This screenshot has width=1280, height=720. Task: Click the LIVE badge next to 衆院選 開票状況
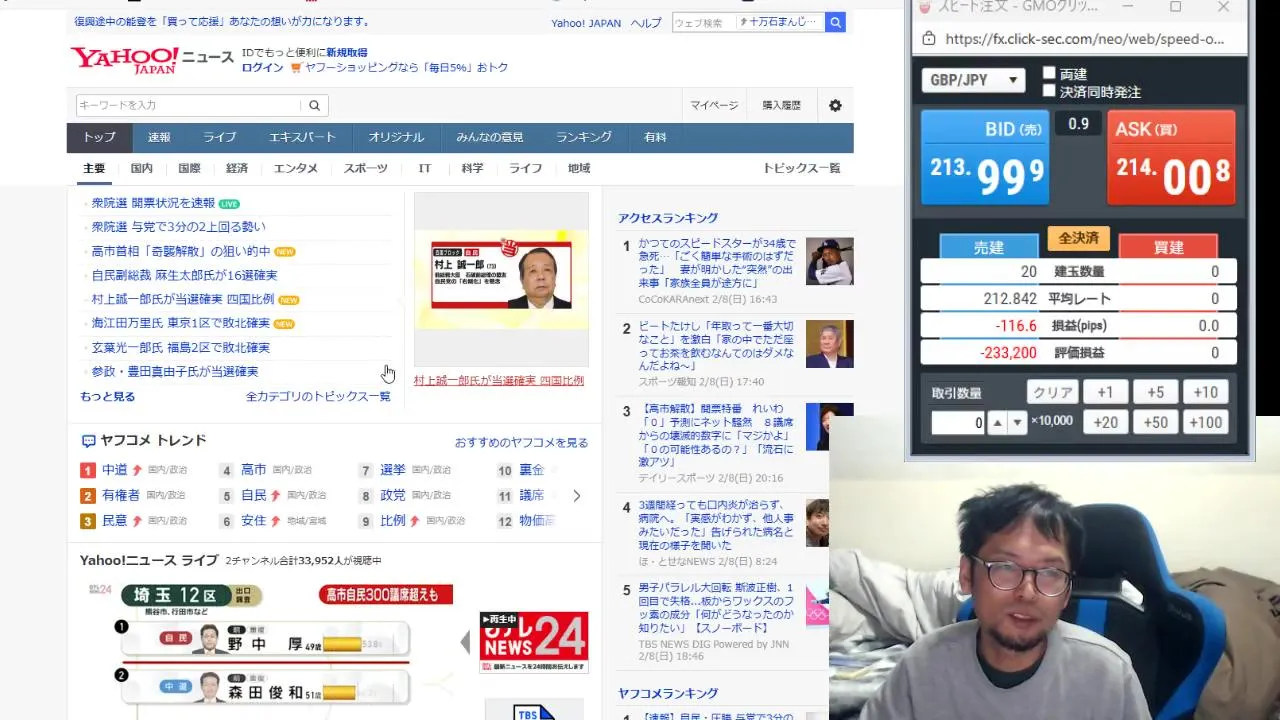[x=229, y=204]
